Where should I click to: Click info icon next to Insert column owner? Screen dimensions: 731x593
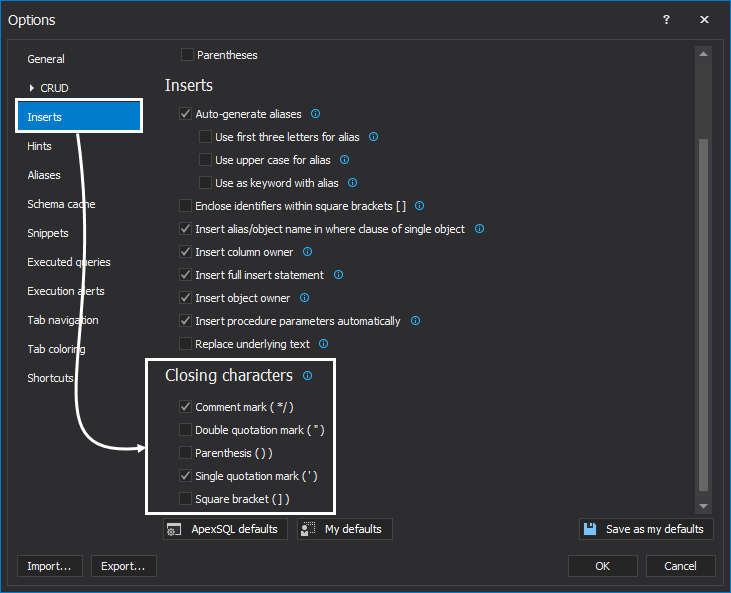point(307,252)
